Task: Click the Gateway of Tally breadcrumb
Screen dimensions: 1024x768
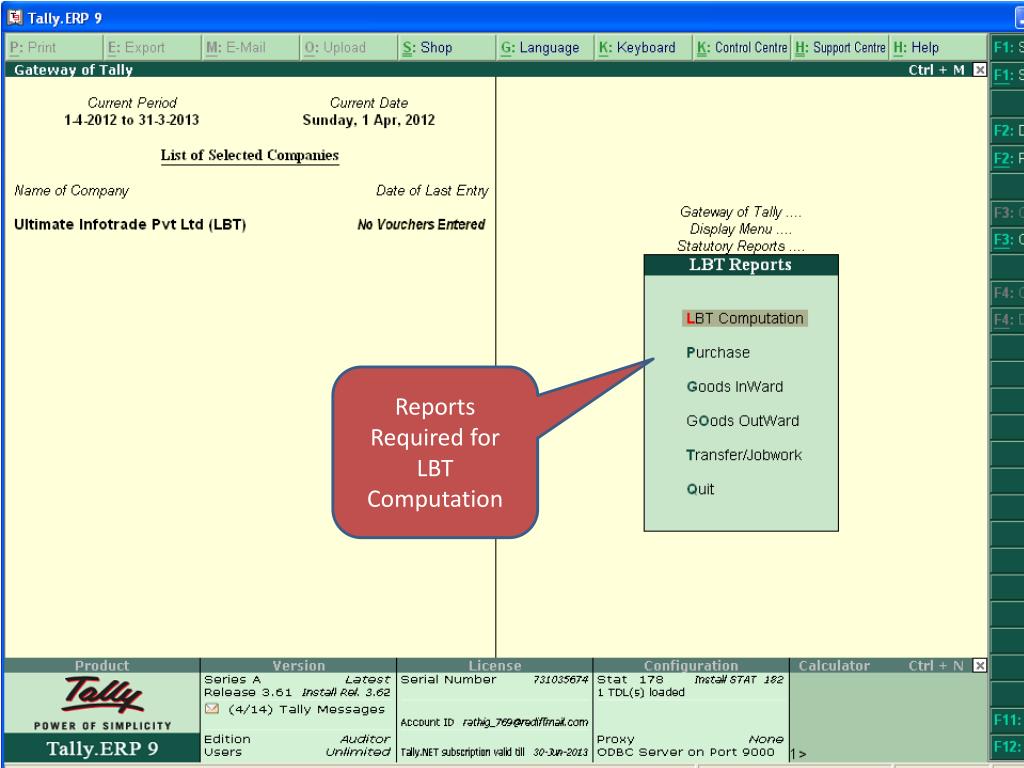Action: click(x=741, y=212)
